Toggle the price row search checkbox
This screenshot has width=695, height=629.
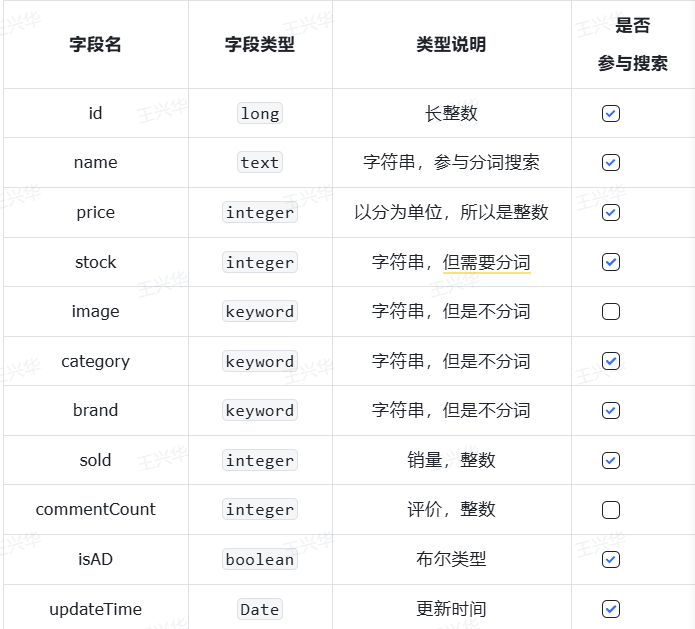[x=611, y=213]
